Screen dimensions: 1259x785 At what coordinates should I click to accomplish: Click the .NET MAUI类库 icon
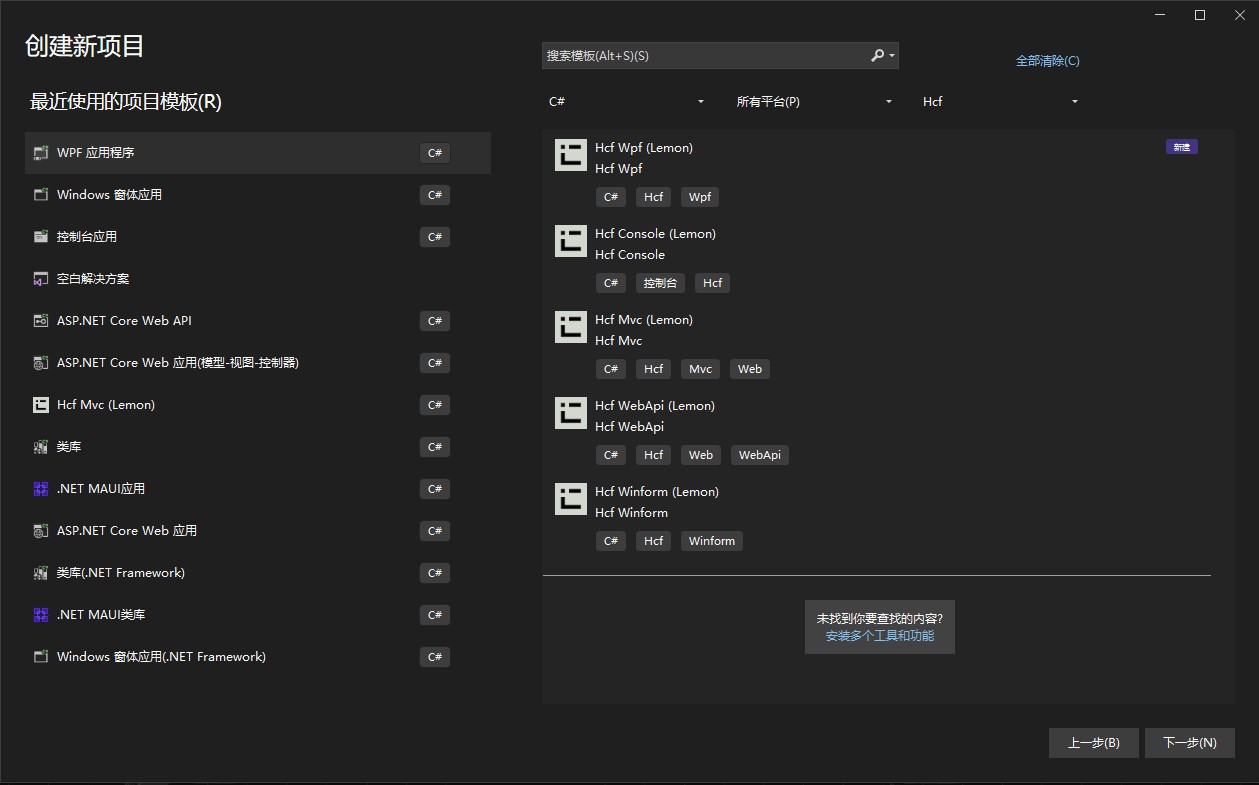pyautogui.click(x=41, y=615)
